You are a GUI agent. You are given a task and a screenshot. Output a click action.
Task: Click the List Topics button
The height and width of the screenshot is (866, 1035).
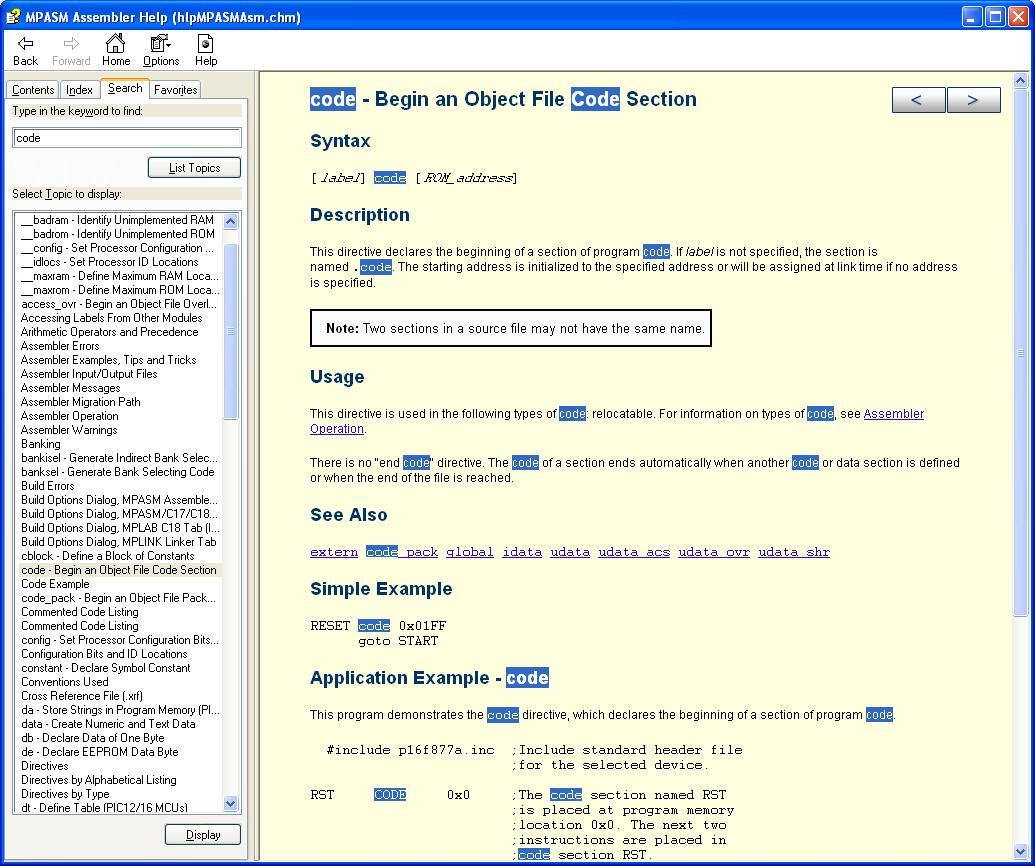coord(194,168)
